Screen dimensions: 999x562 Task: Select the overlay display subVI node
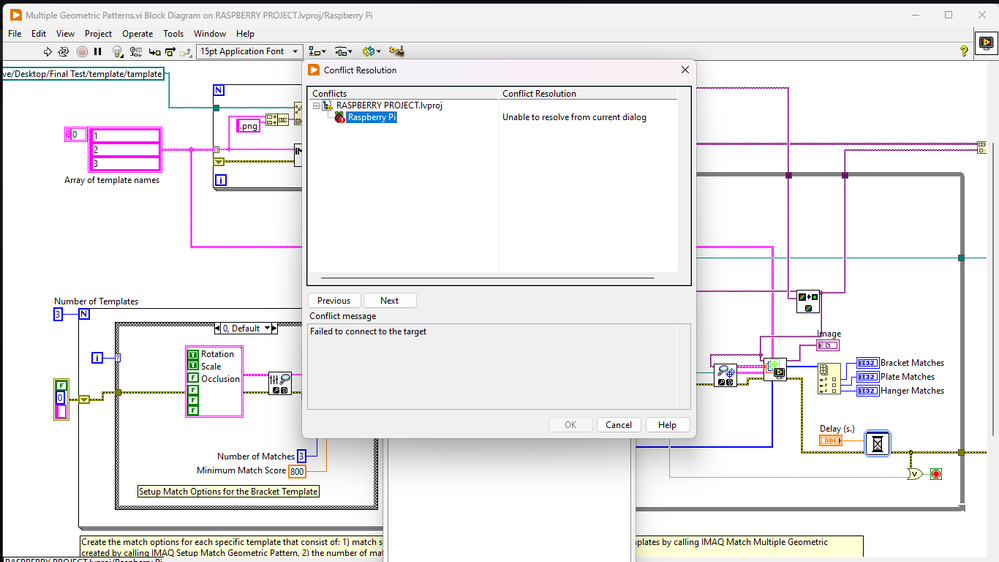775,370
